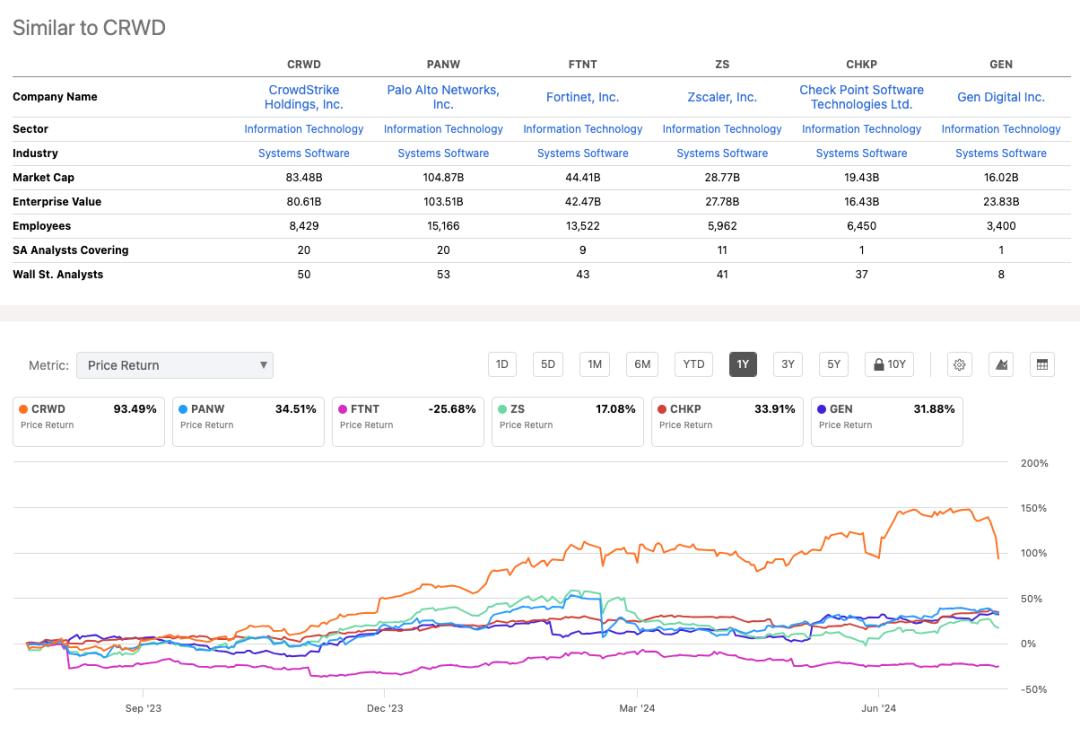Click the CHKP column header
Screen dimensions: 1080x736
click(x=862, y=64)
